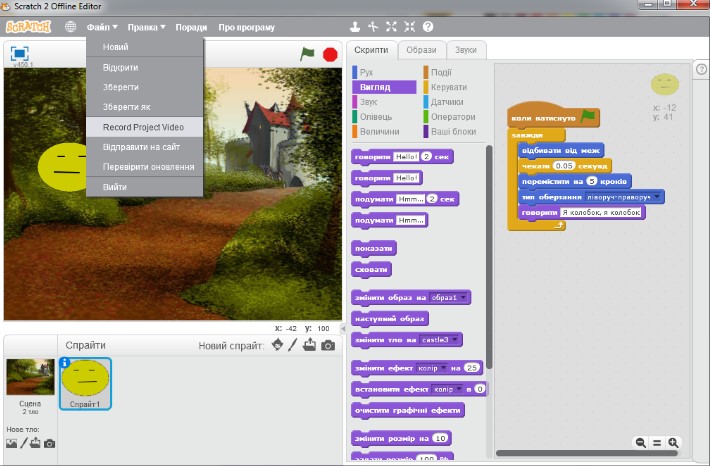Choose Новий from the file menu
The image size is (710, 466).
(x=144, y=47)
